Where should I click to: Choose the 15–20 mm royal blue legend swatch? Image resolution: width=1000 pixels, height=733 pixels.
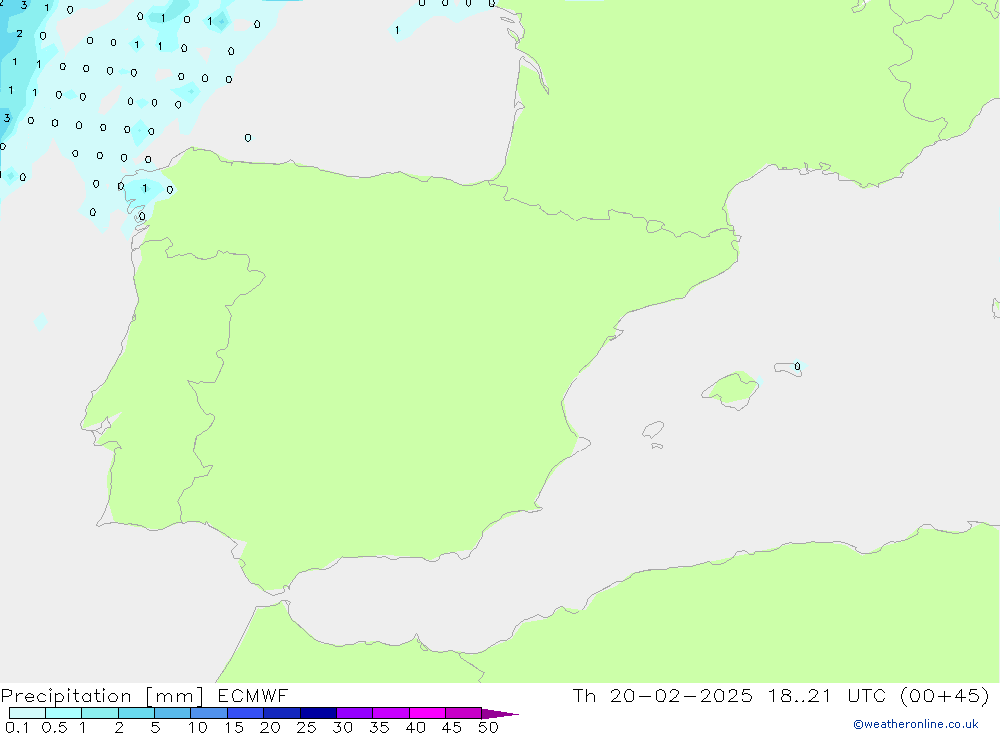click(246, 713)
